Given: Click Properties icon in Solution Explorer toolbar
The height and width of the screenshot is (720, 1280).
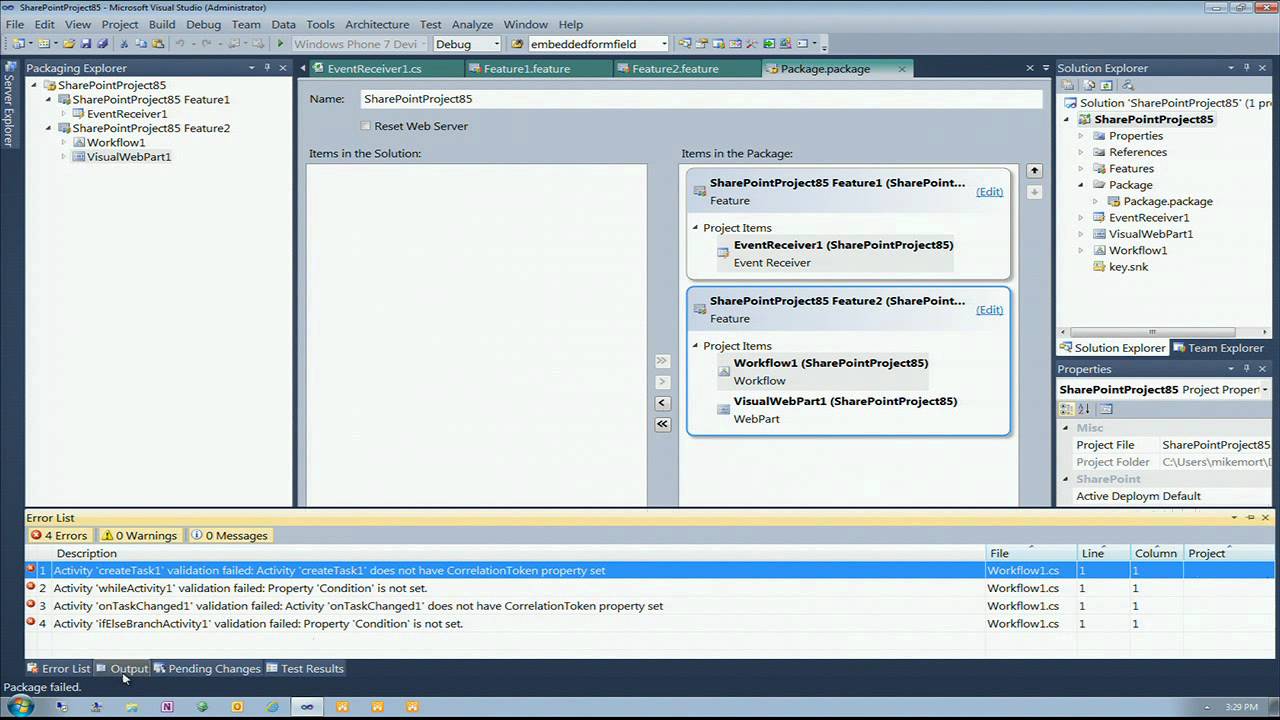Looking at the screenshot, I should click(x=1068, y=85).
